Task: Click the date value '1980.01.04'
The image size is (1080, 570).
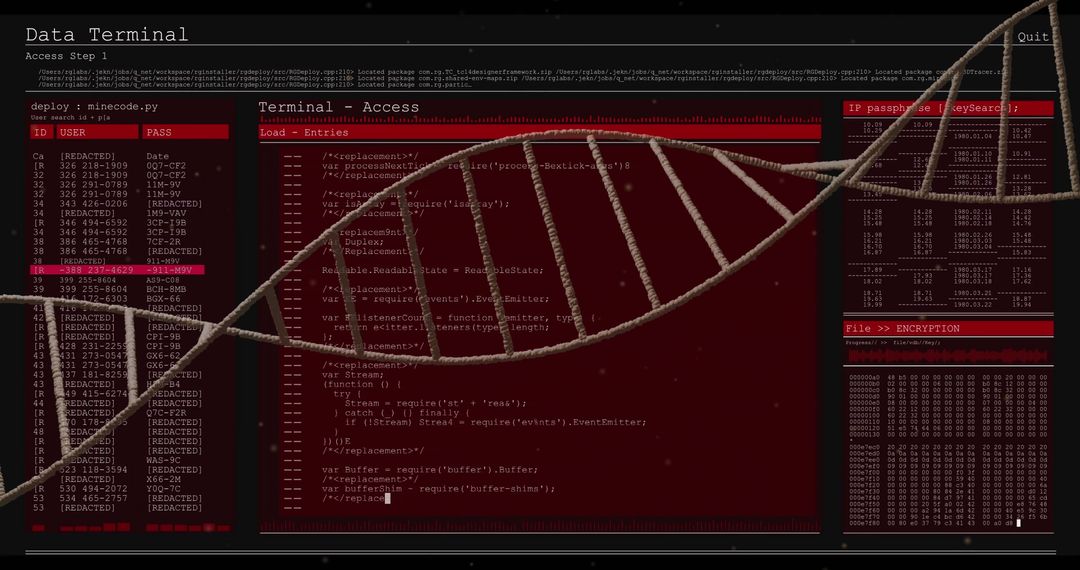Action: tap(973, 136)
